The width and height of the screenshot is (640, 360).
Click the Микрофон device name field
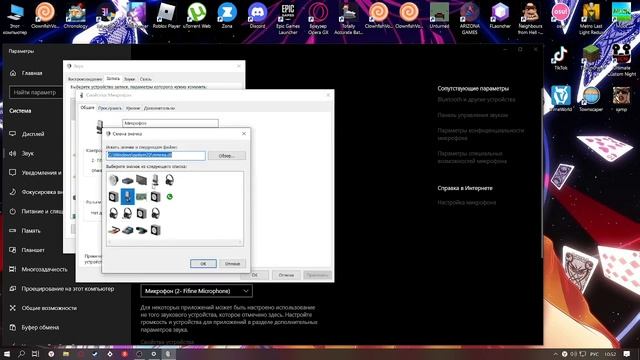(x=170, y=123)
